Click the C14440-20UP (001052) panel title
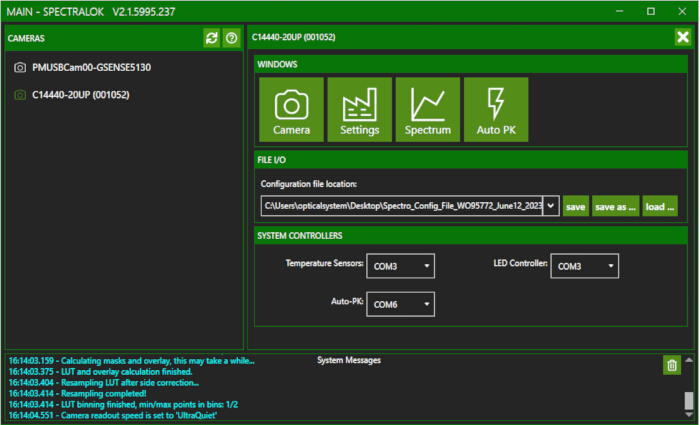Image resolution: width=700 pixels, height=425 pixels. pos(293,37)
